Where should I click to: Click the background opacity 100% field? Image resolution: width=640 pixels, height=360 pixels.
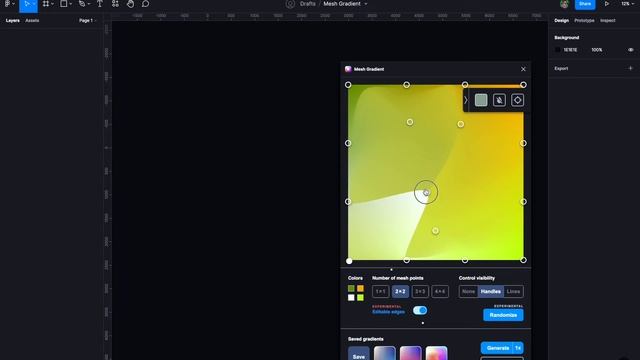tap(597, 50)
